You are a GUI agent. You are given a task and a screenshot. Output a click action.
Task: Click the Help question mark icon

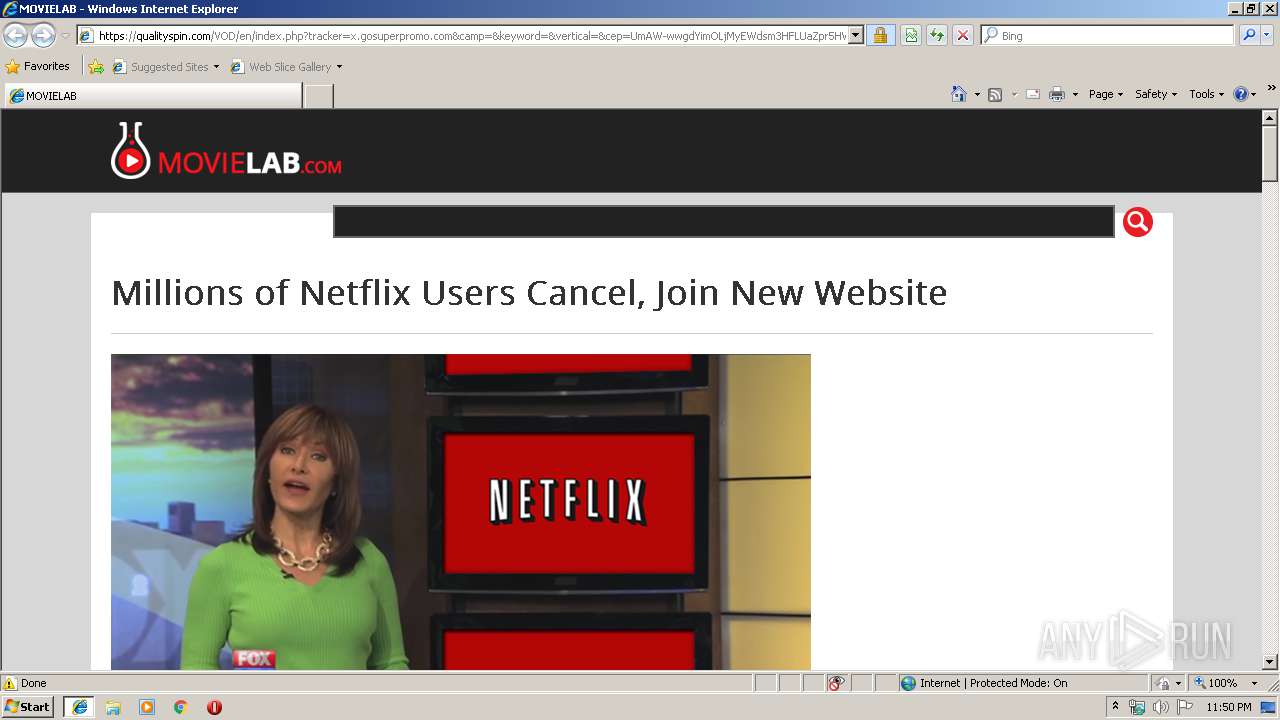(x=1240, y=94)
